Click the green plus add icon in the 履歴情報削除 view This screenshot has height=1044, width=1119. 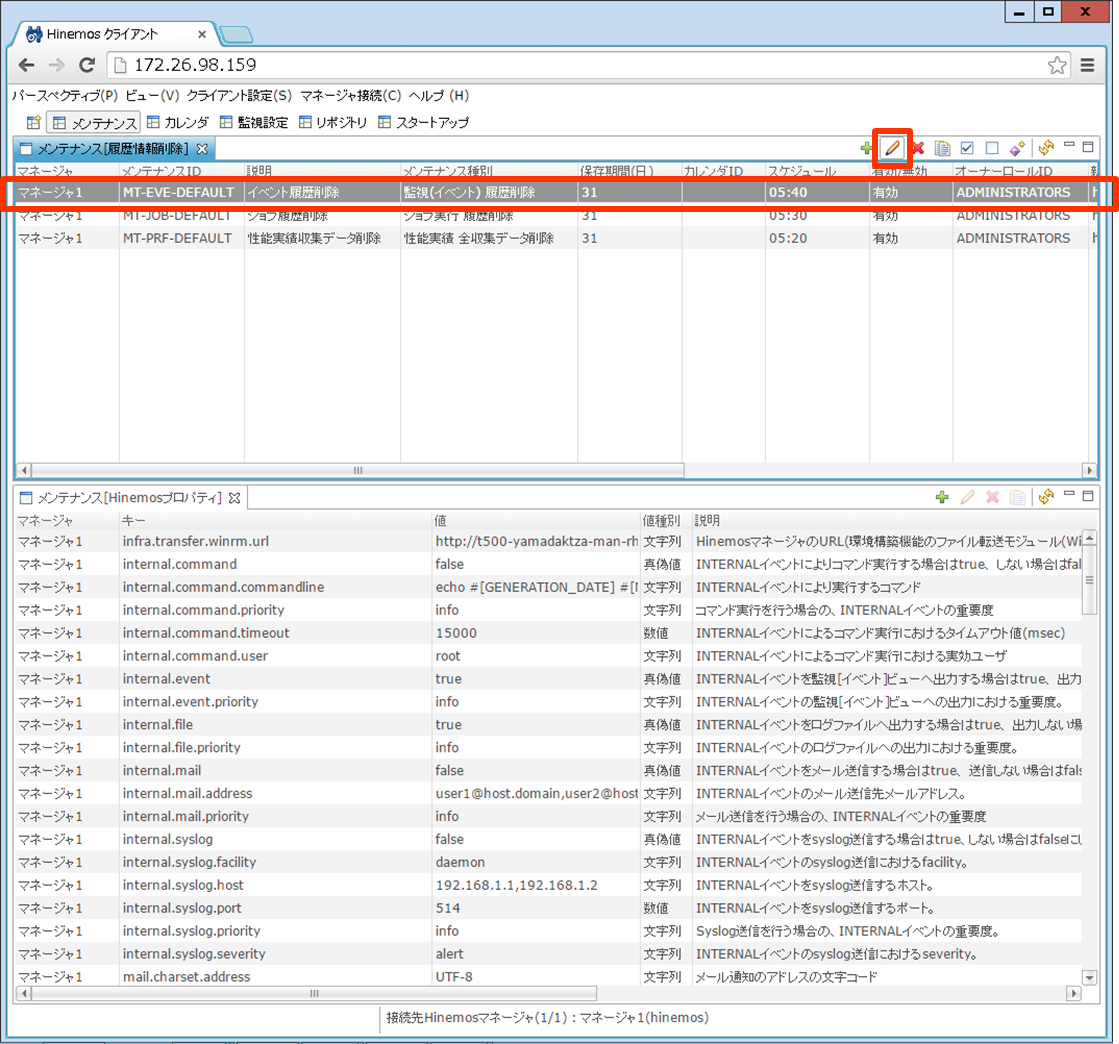866,148
